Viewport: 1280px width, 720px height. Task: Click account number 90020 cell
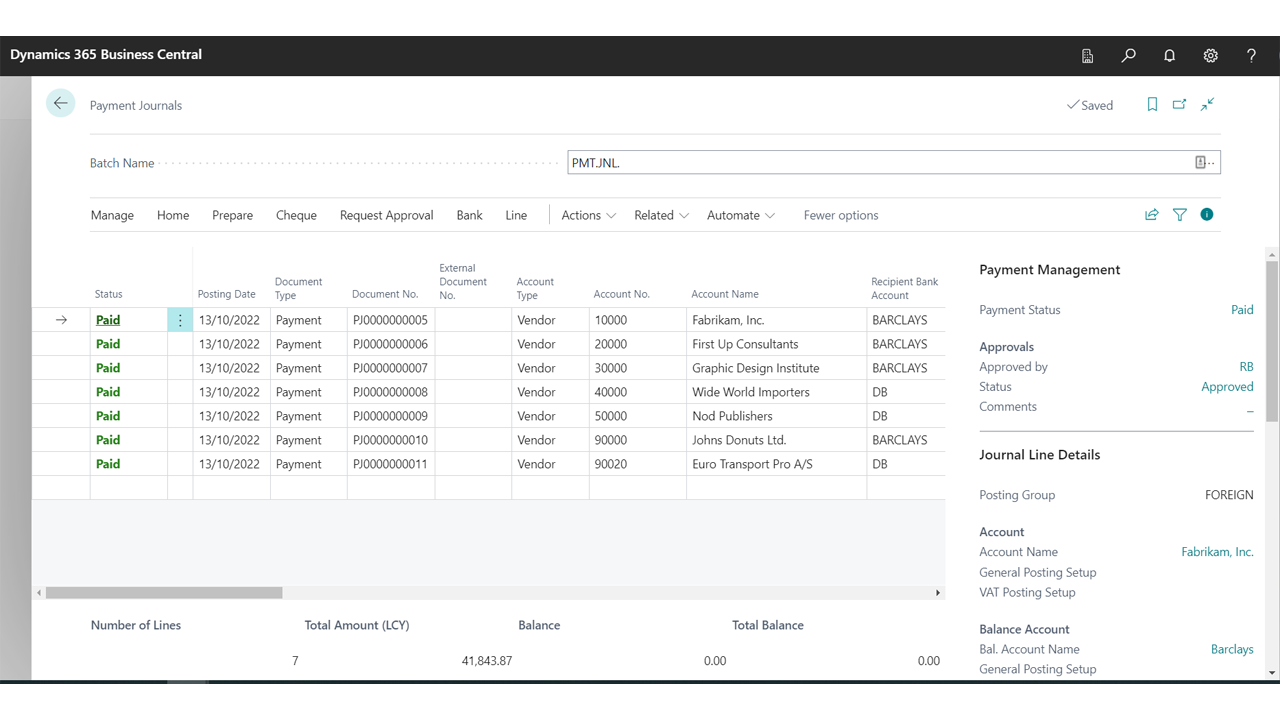pyautogui.click(x=638, y=464)
